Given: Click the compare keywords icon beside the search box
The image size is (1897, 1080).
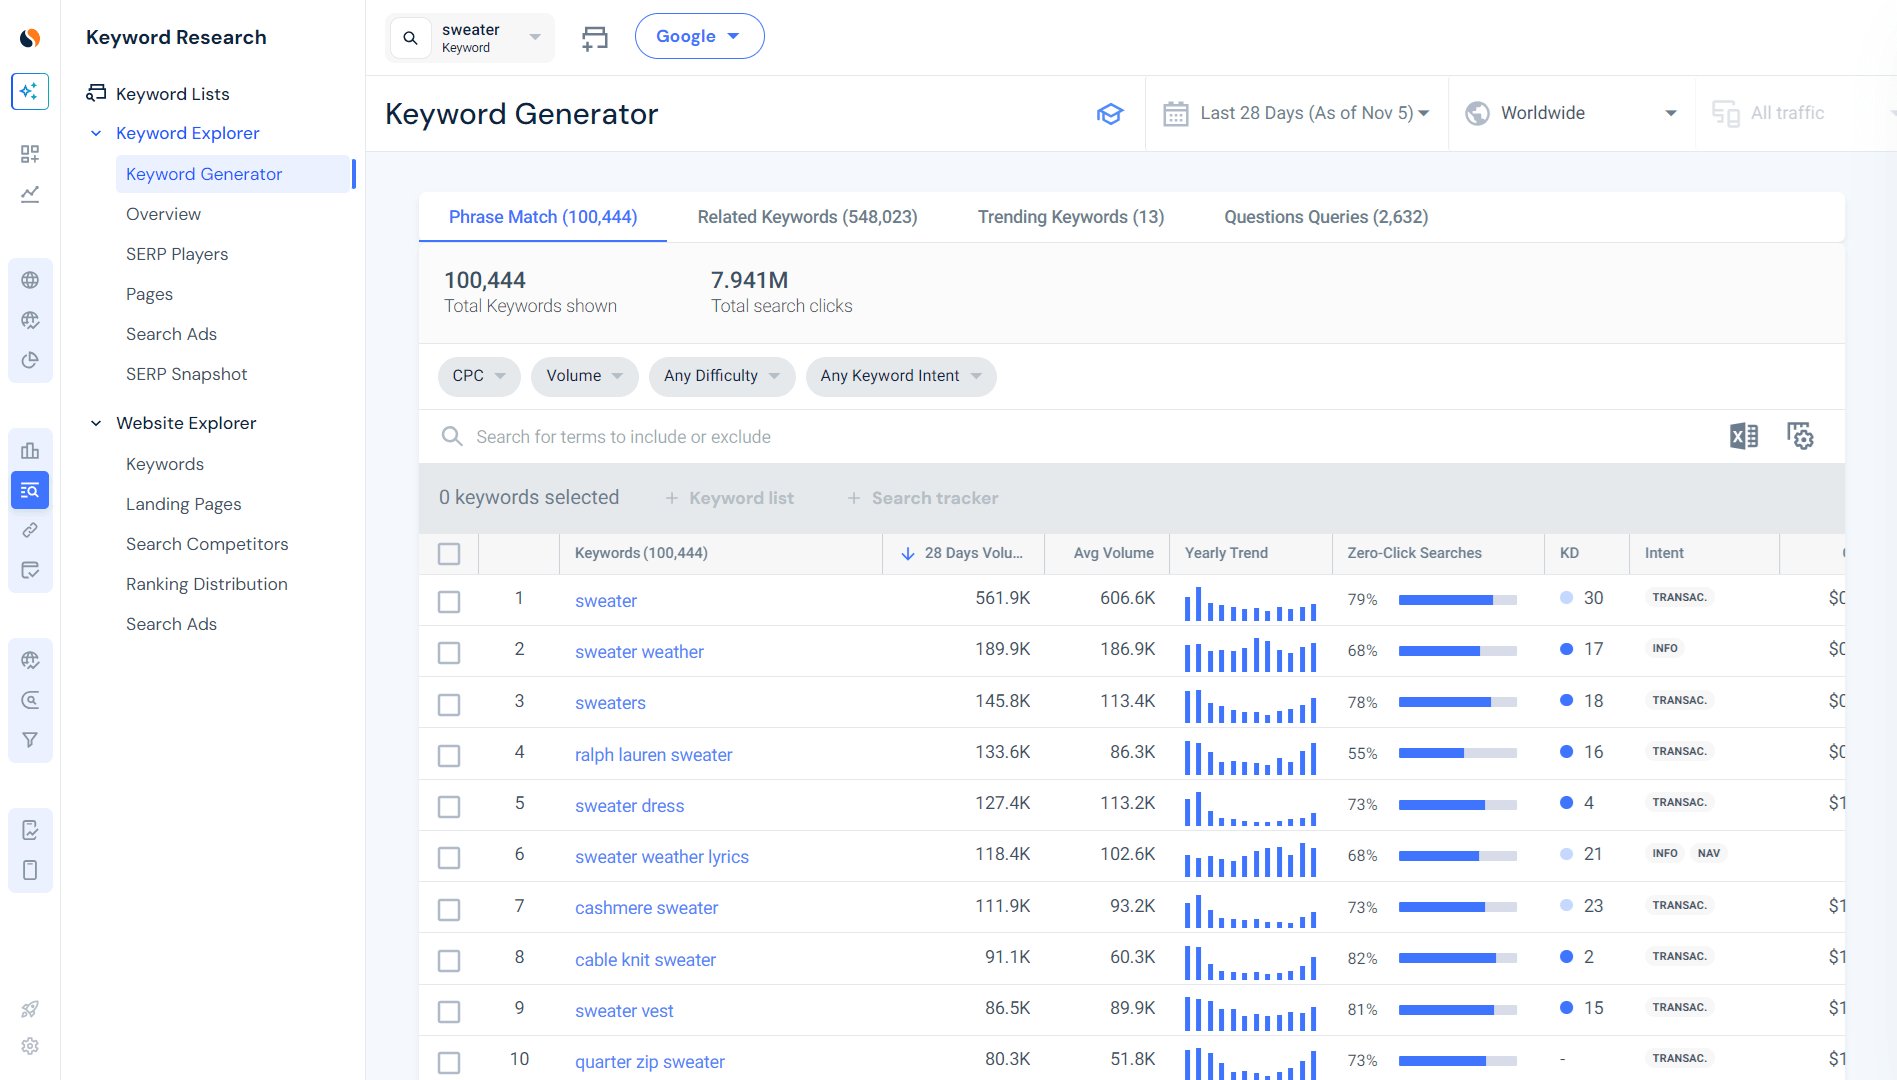Looking at the screenshot, I should 594,38.
